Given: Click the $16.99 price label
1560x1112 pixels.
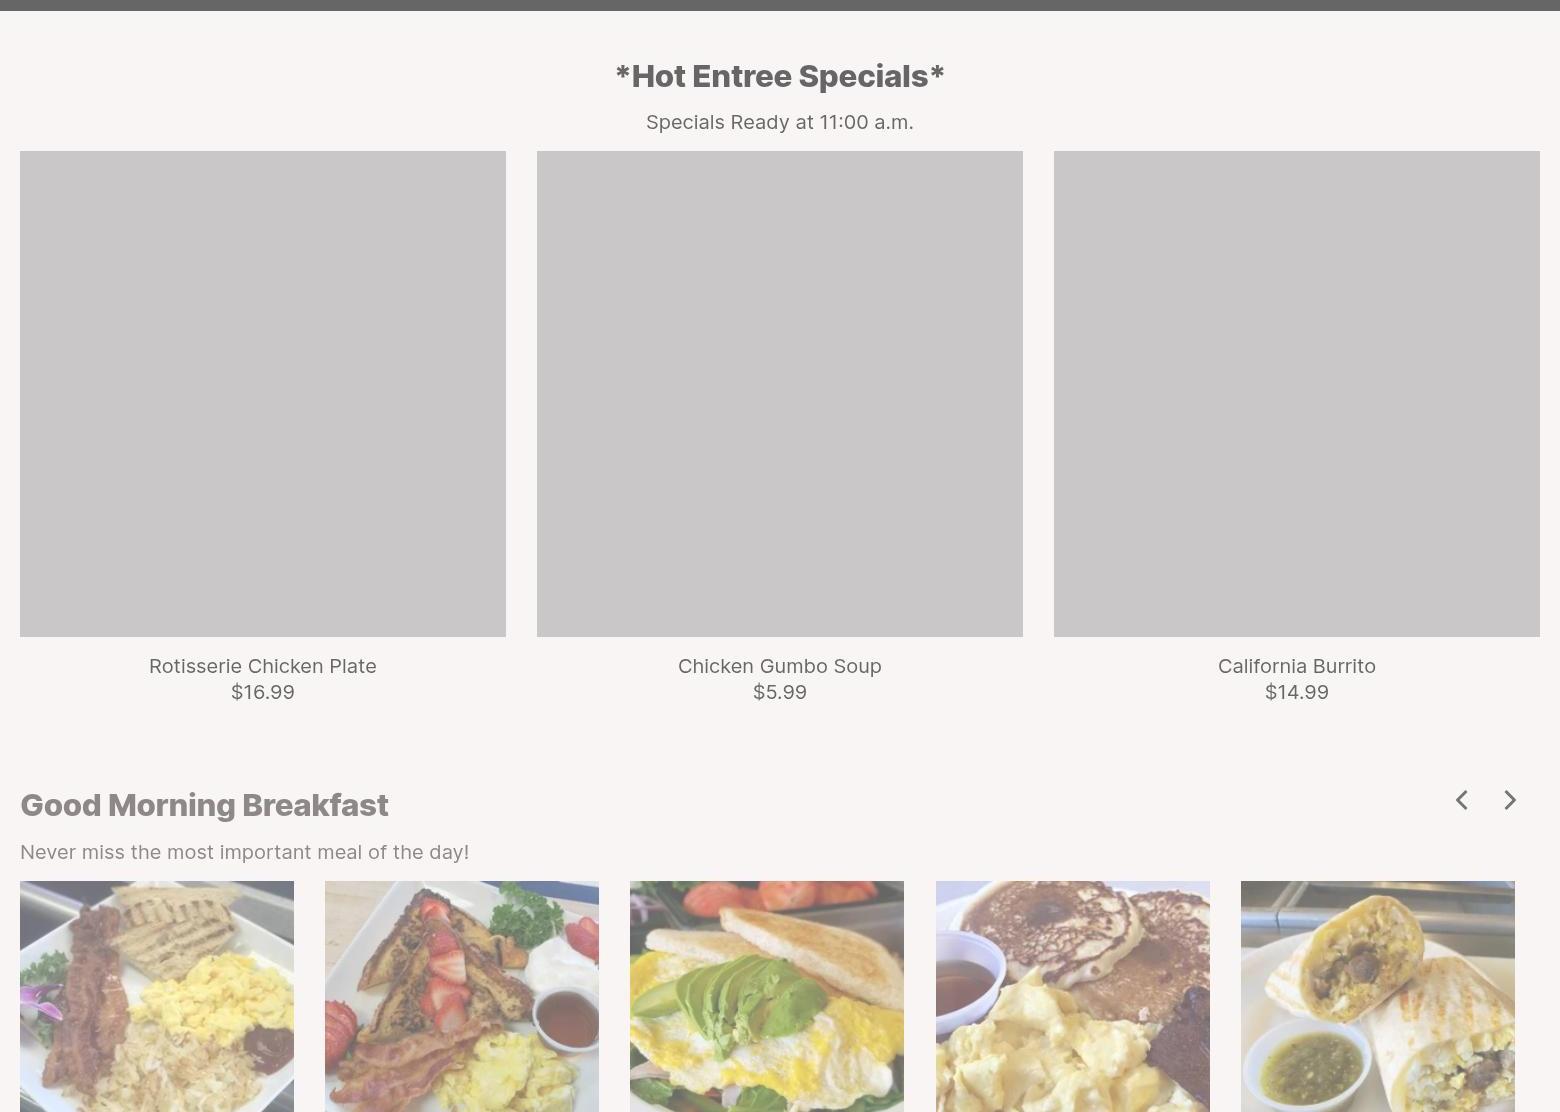Looking at the screenshot, I should (x=263, y=692).
